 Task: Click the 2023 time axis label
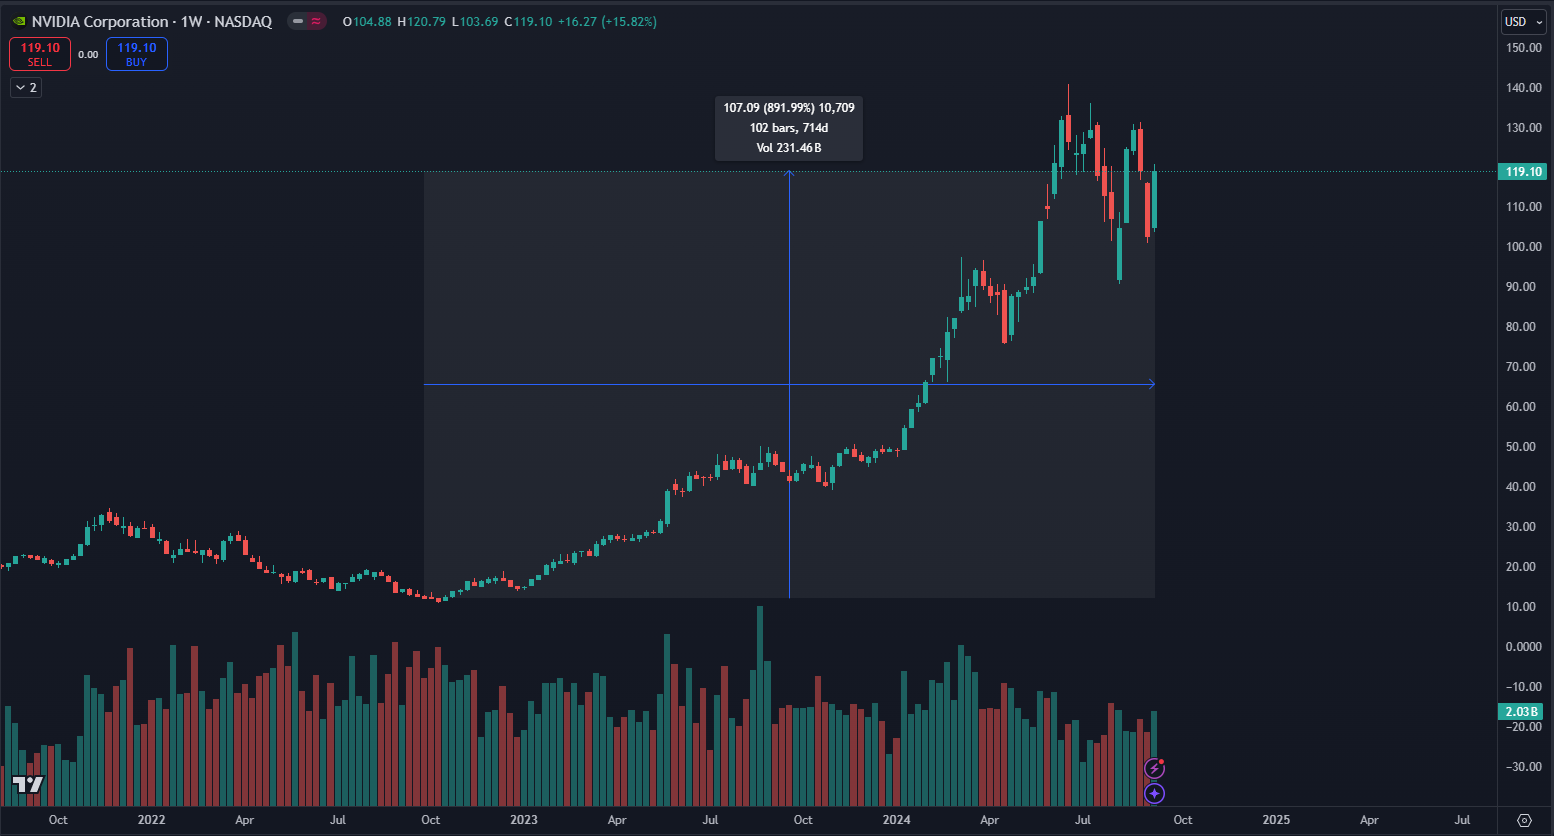click(524, 820)
